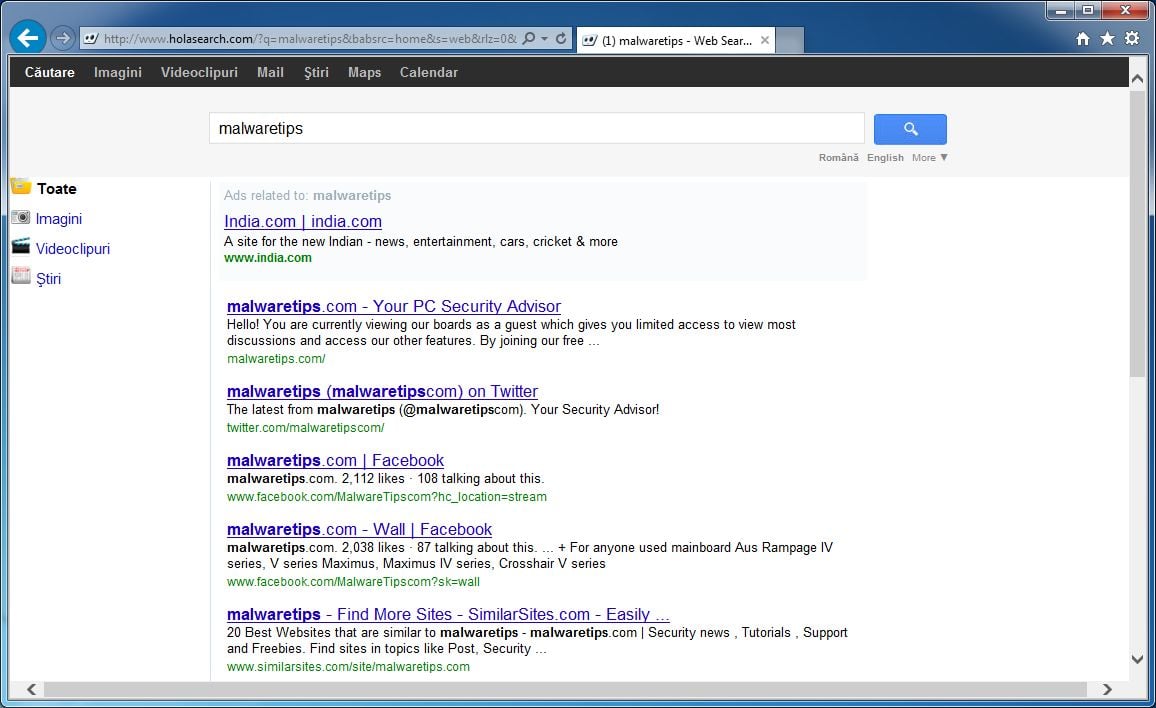
Task: Maximize the browser window
Action: pos(1087,10)
